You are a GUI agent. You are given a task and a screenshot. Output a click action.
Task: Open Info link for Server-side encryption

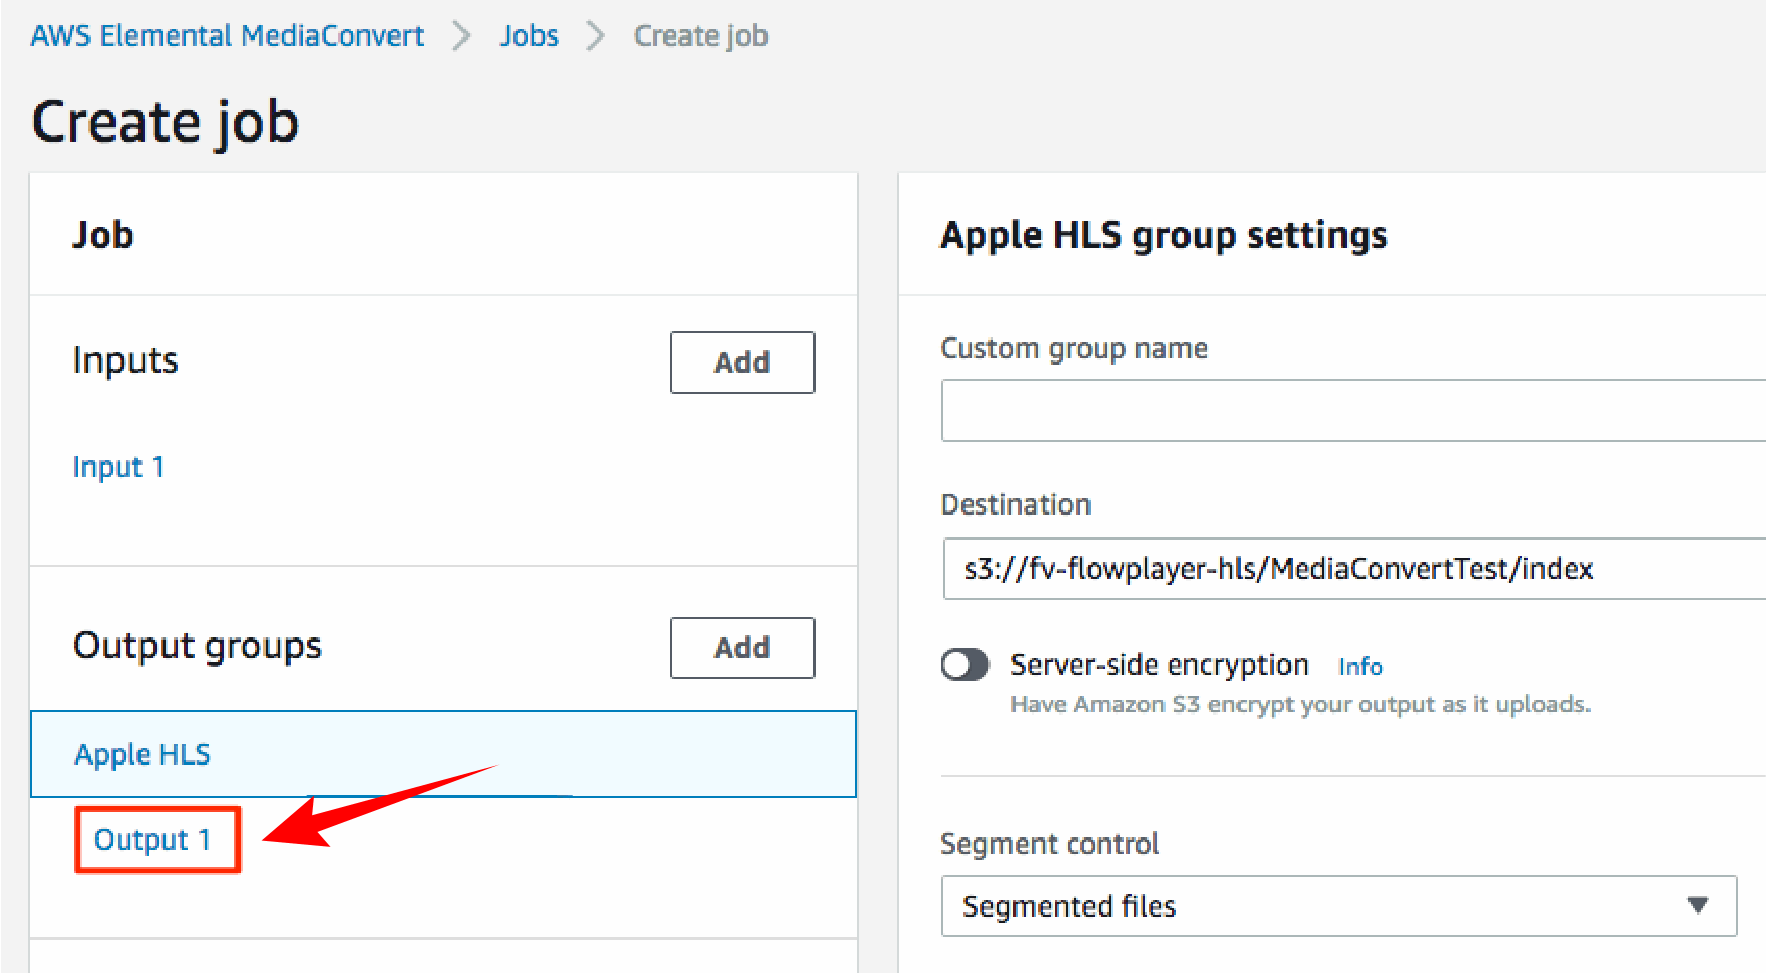click(x=1360, y=666)
